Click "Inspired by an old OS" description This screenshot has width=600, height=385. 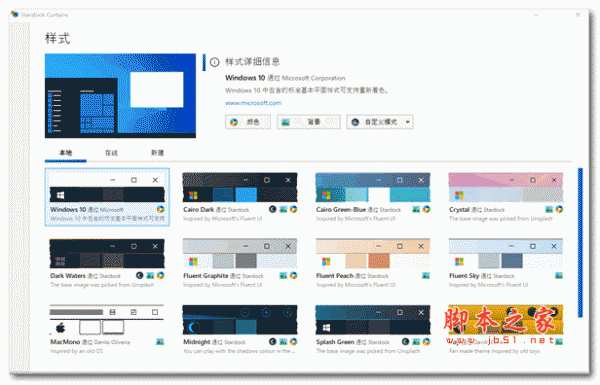pos(77,351)
